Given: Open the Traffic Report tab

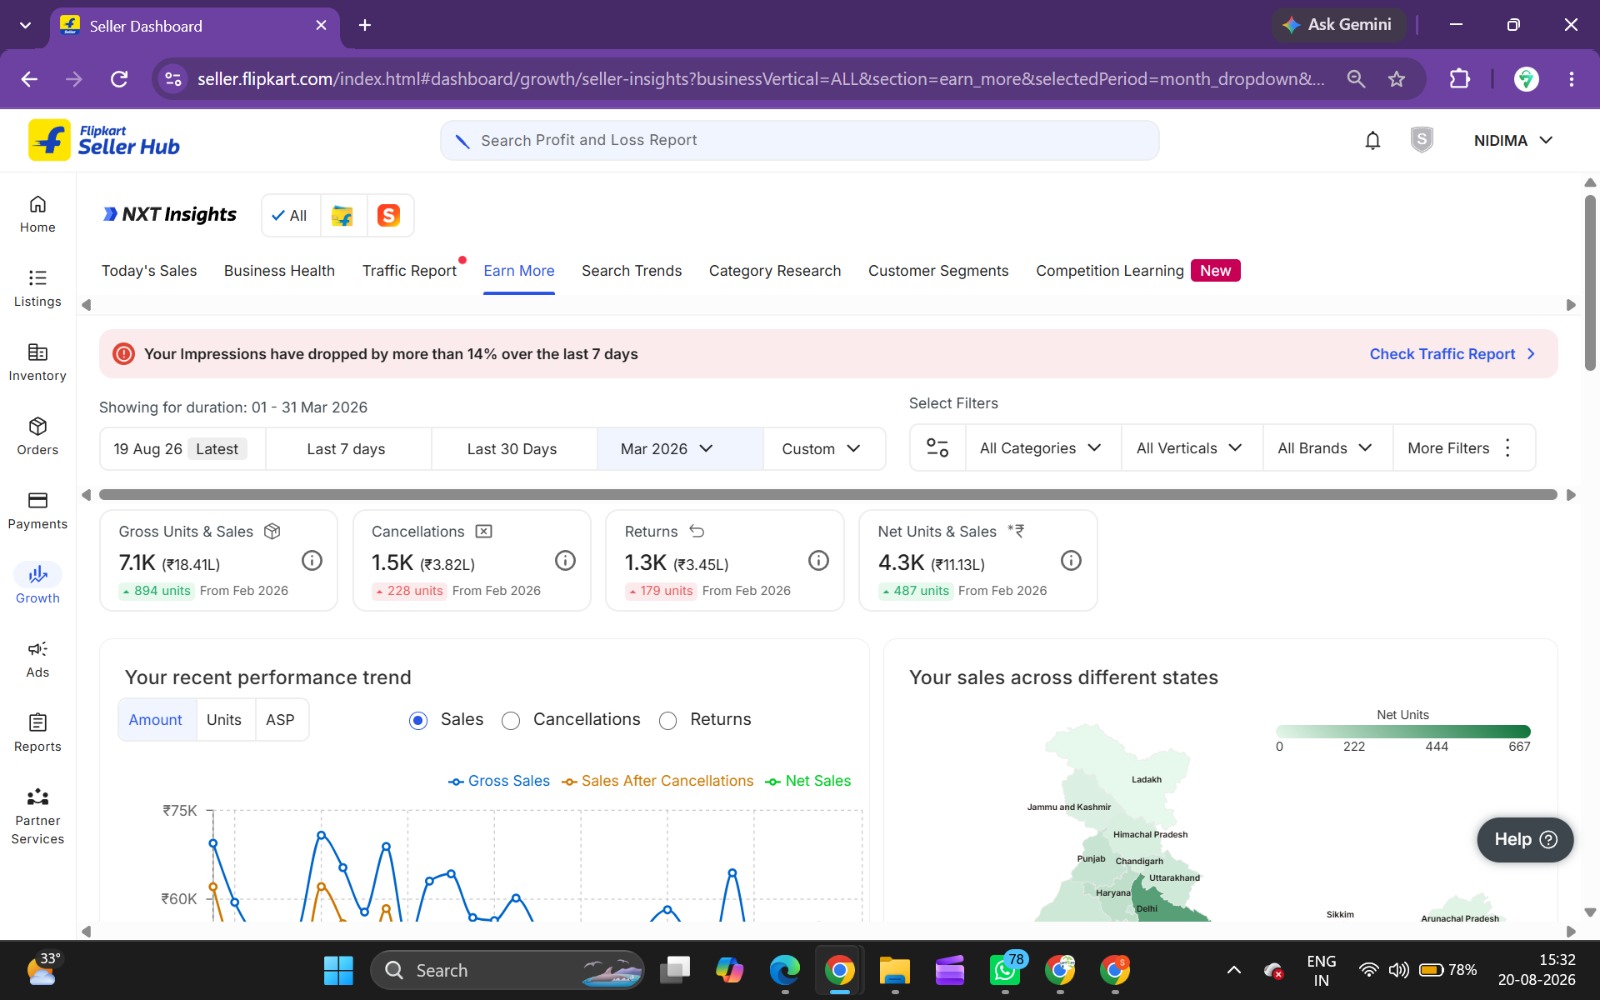Looking at the screenshot, I should (409, 271).
